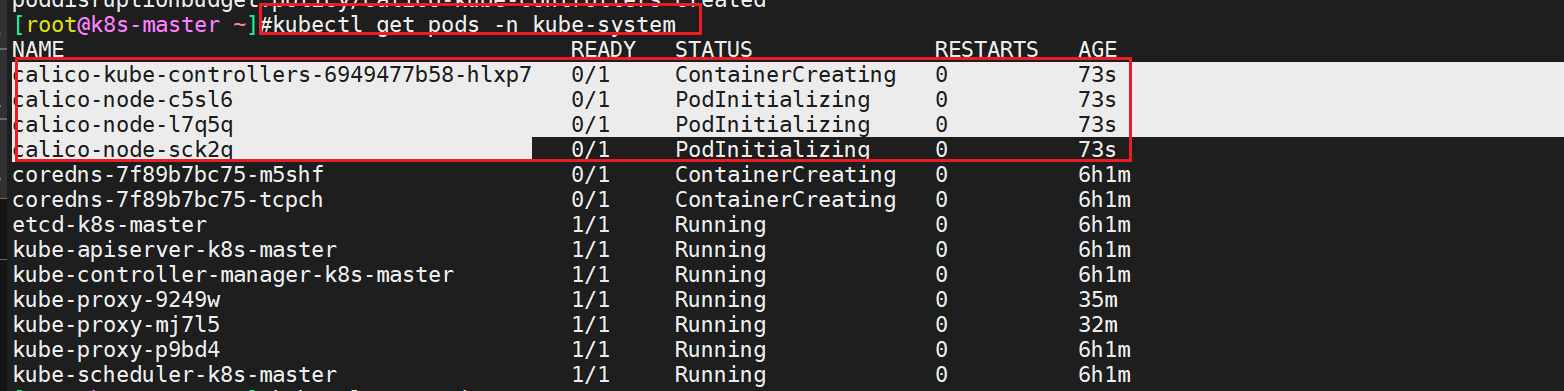Click the kube-apiserver-k8s-master pod name

[x=175, y=250]
